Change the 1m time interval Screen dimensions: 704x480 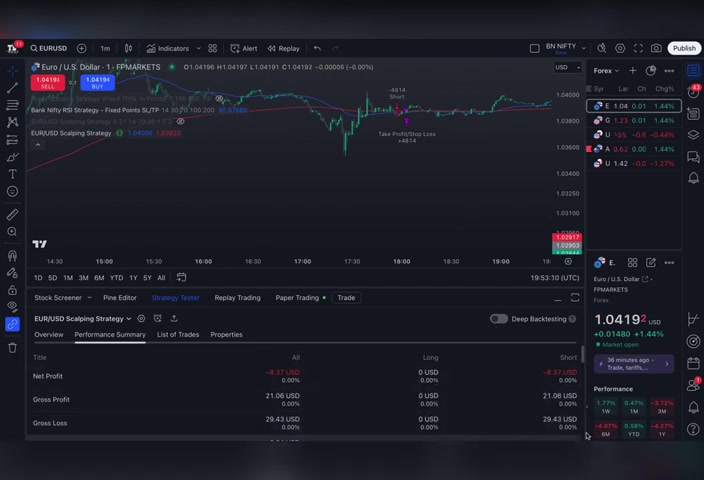click(105, 48)
